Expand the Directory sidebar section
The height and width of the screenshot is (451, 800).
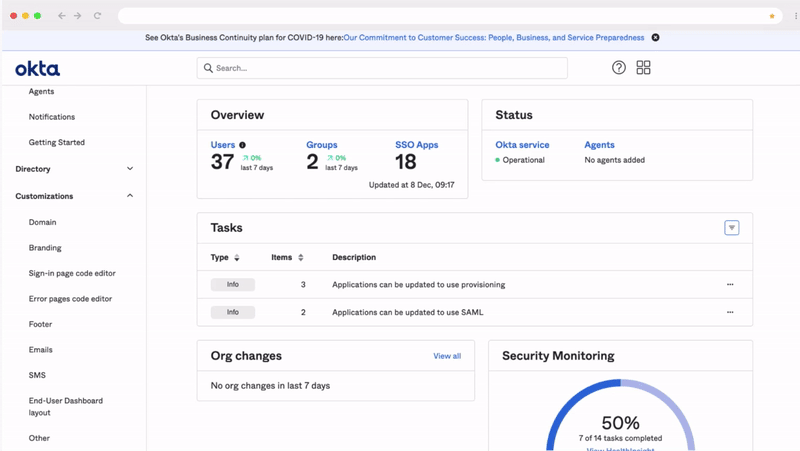(x=130, y=169)
